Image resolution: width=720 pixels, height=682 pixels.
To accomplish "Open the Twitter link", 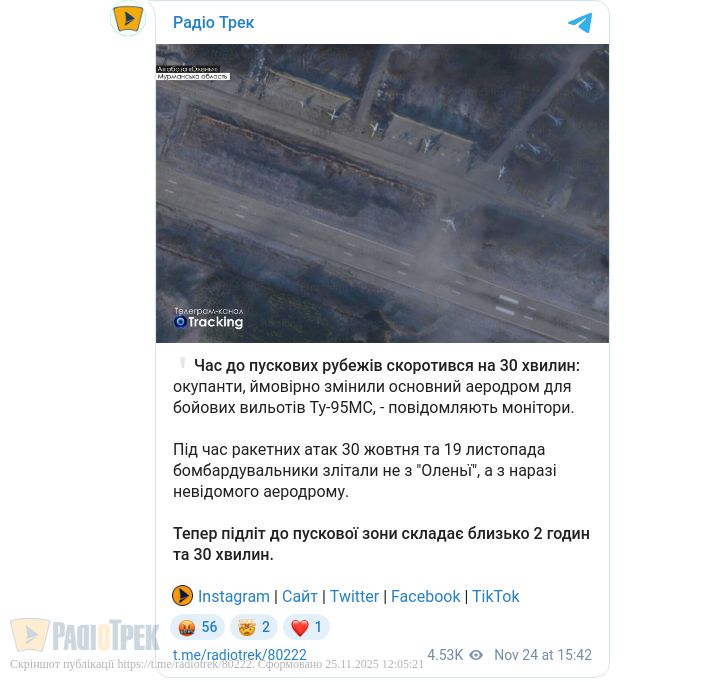I will [354, 596].
